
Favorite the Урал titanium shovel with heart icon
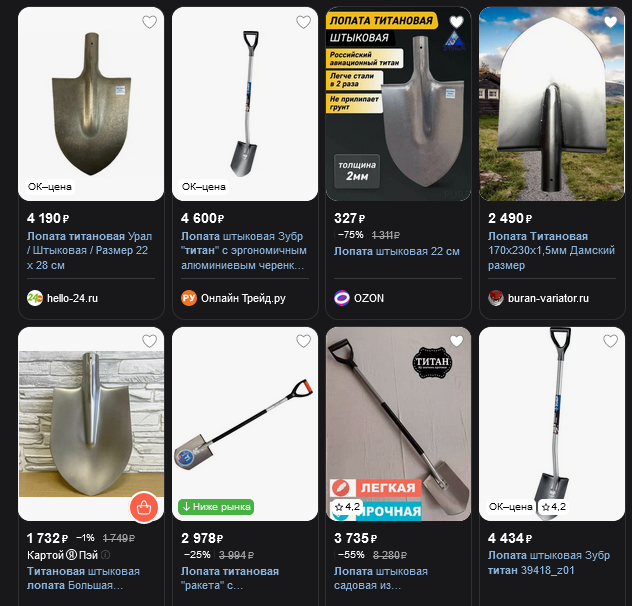[150, 22]
